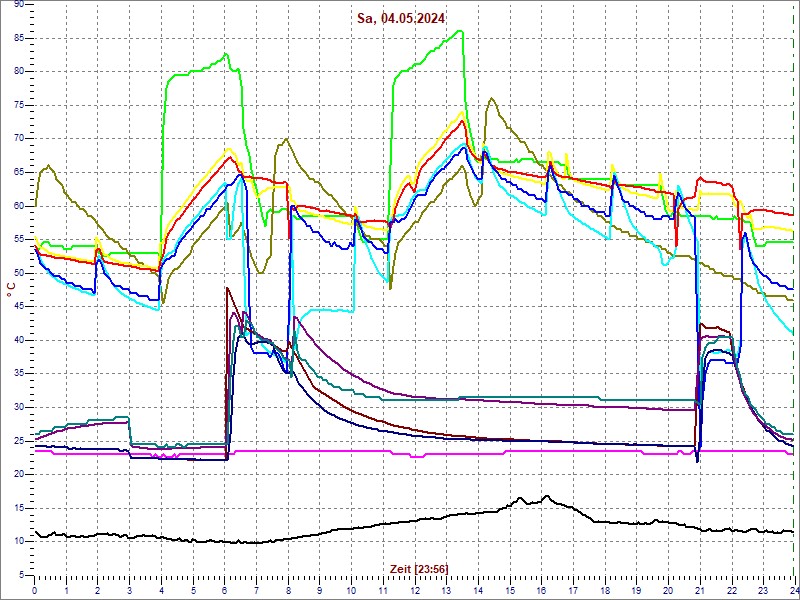The height and width of the screenshot is (600, 800).
Task: Click hour 20 on the bottom time axis
Action: pos(667,589)
